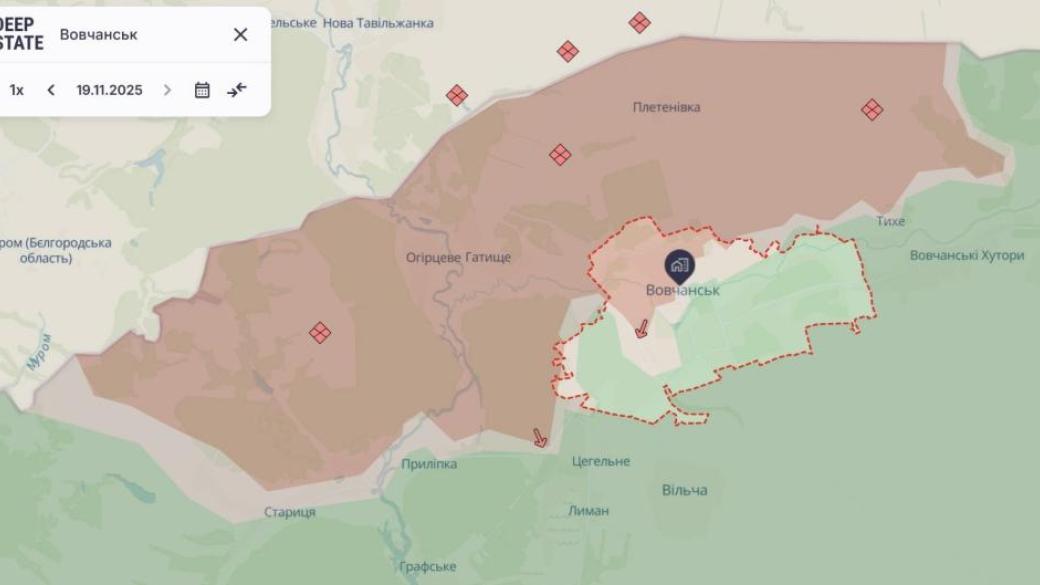This screenshot has height=585, width=1040.
Task: Go to the previous date arrow
Action: 51,90
